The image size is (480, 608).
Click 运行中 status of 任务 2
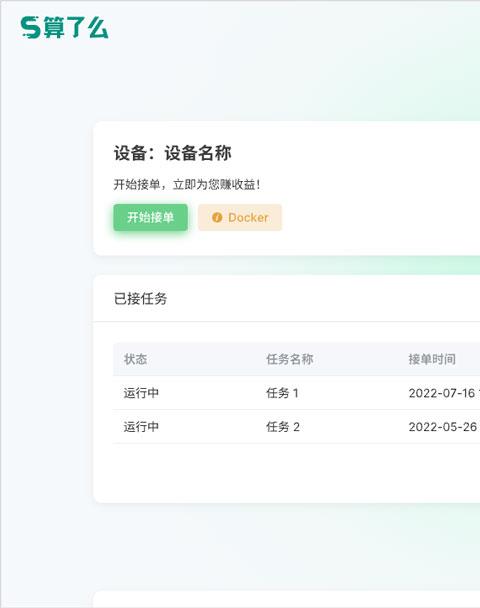pyautogui.click(x=141, y=427)
